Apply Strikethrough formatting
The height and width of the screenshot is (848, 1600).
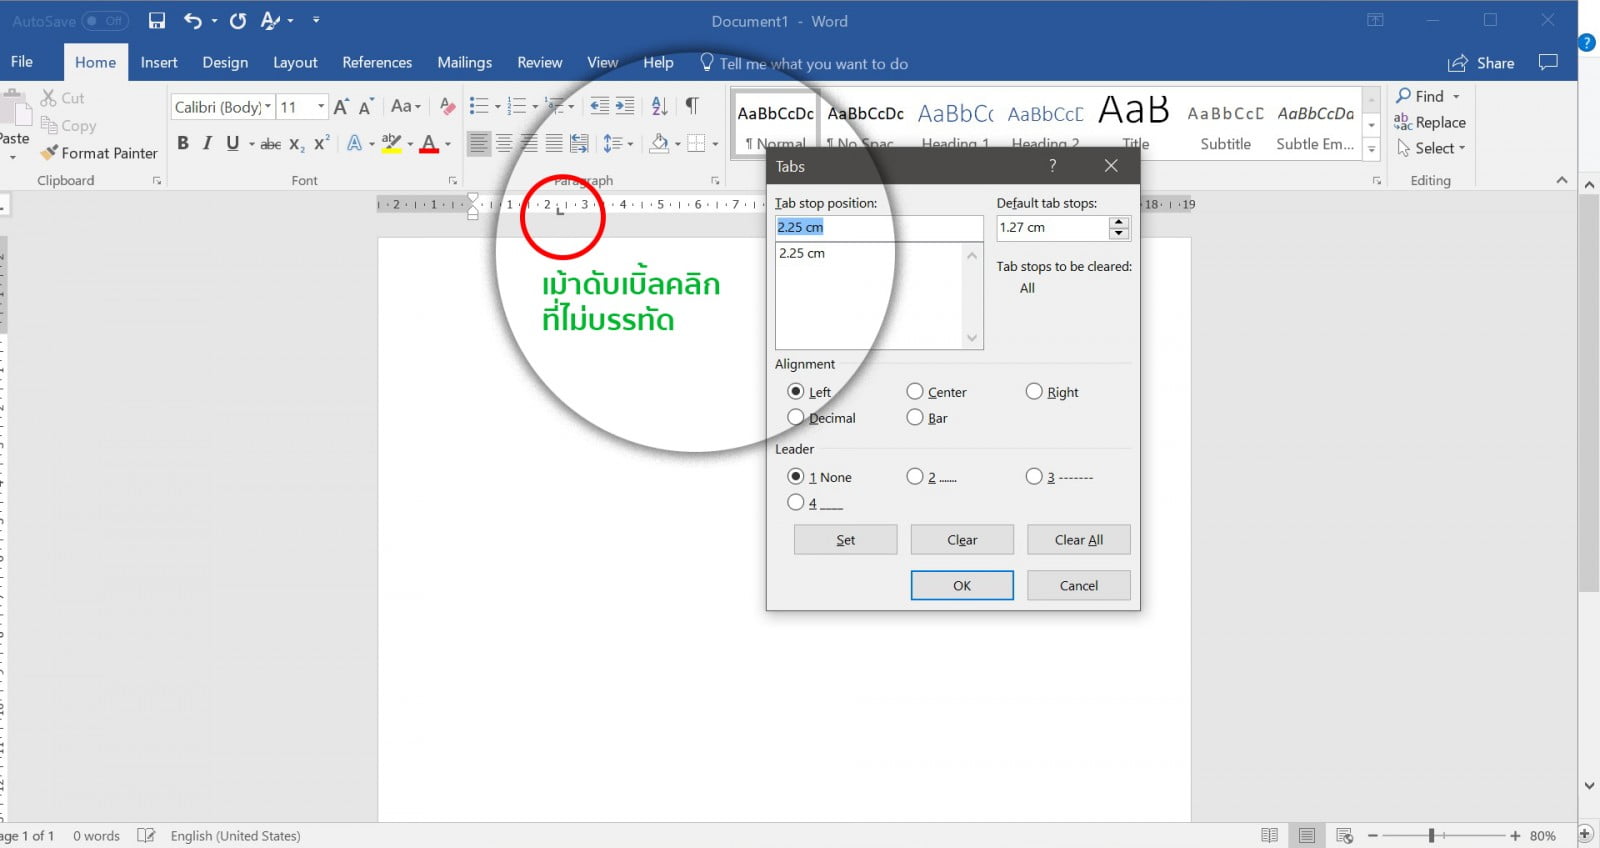coord(270,144)
